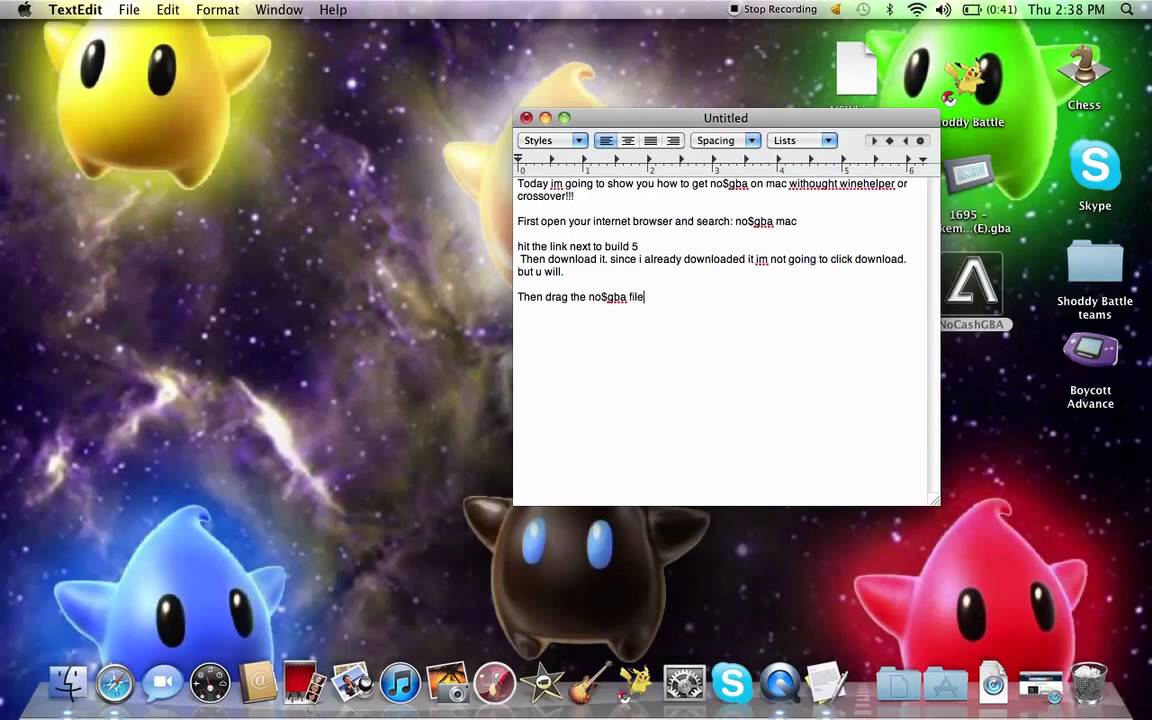Open the Spacing dropdown
Image resolution: width=1152 pixels, height=720 pixels.
(x=725, y=140)
